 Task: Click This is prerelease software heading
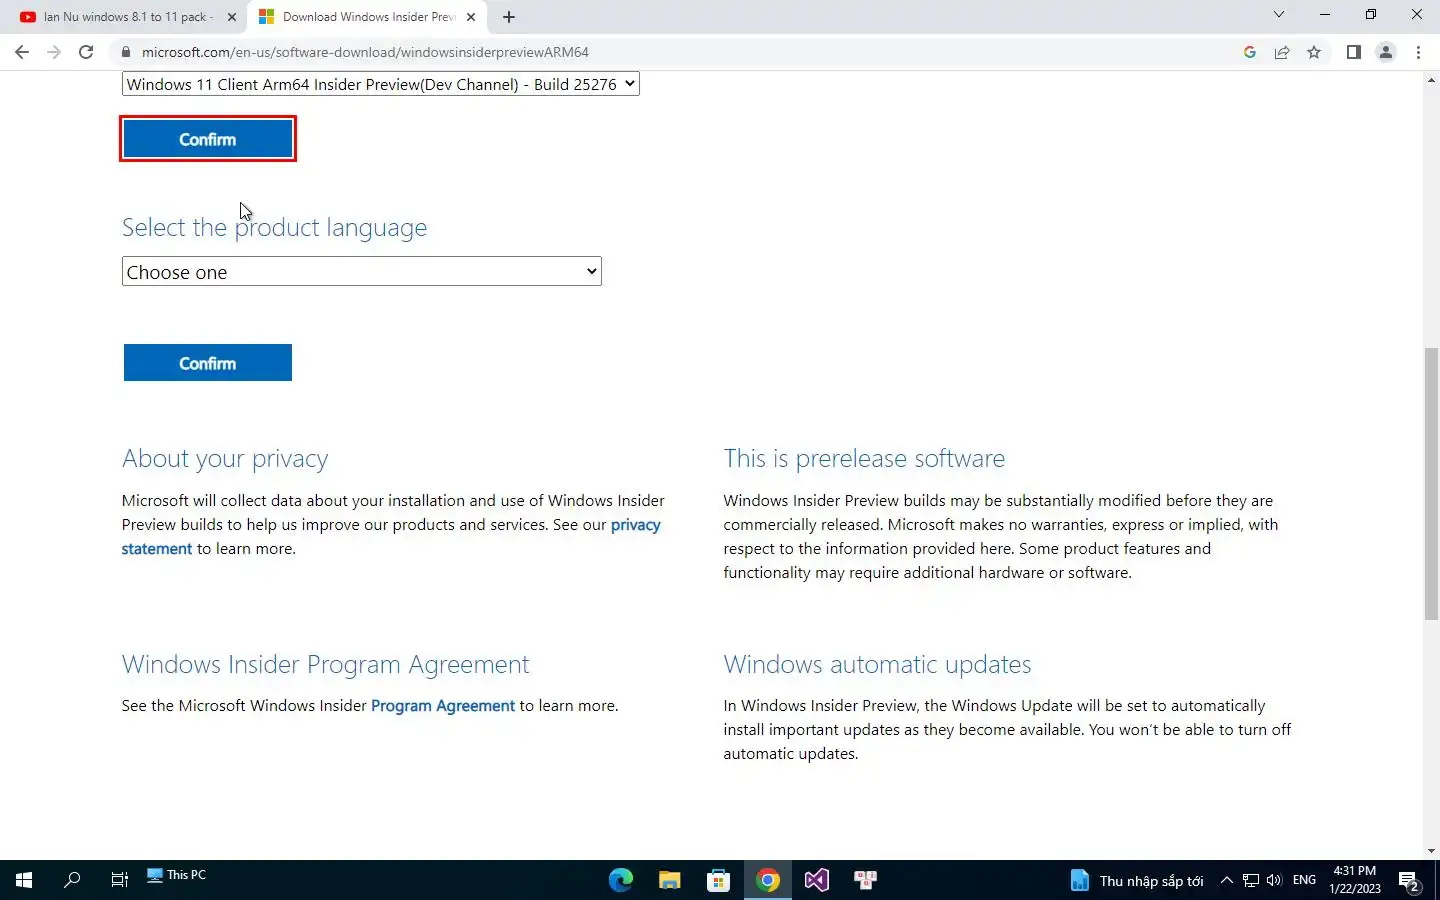click(x=864, y=459)
